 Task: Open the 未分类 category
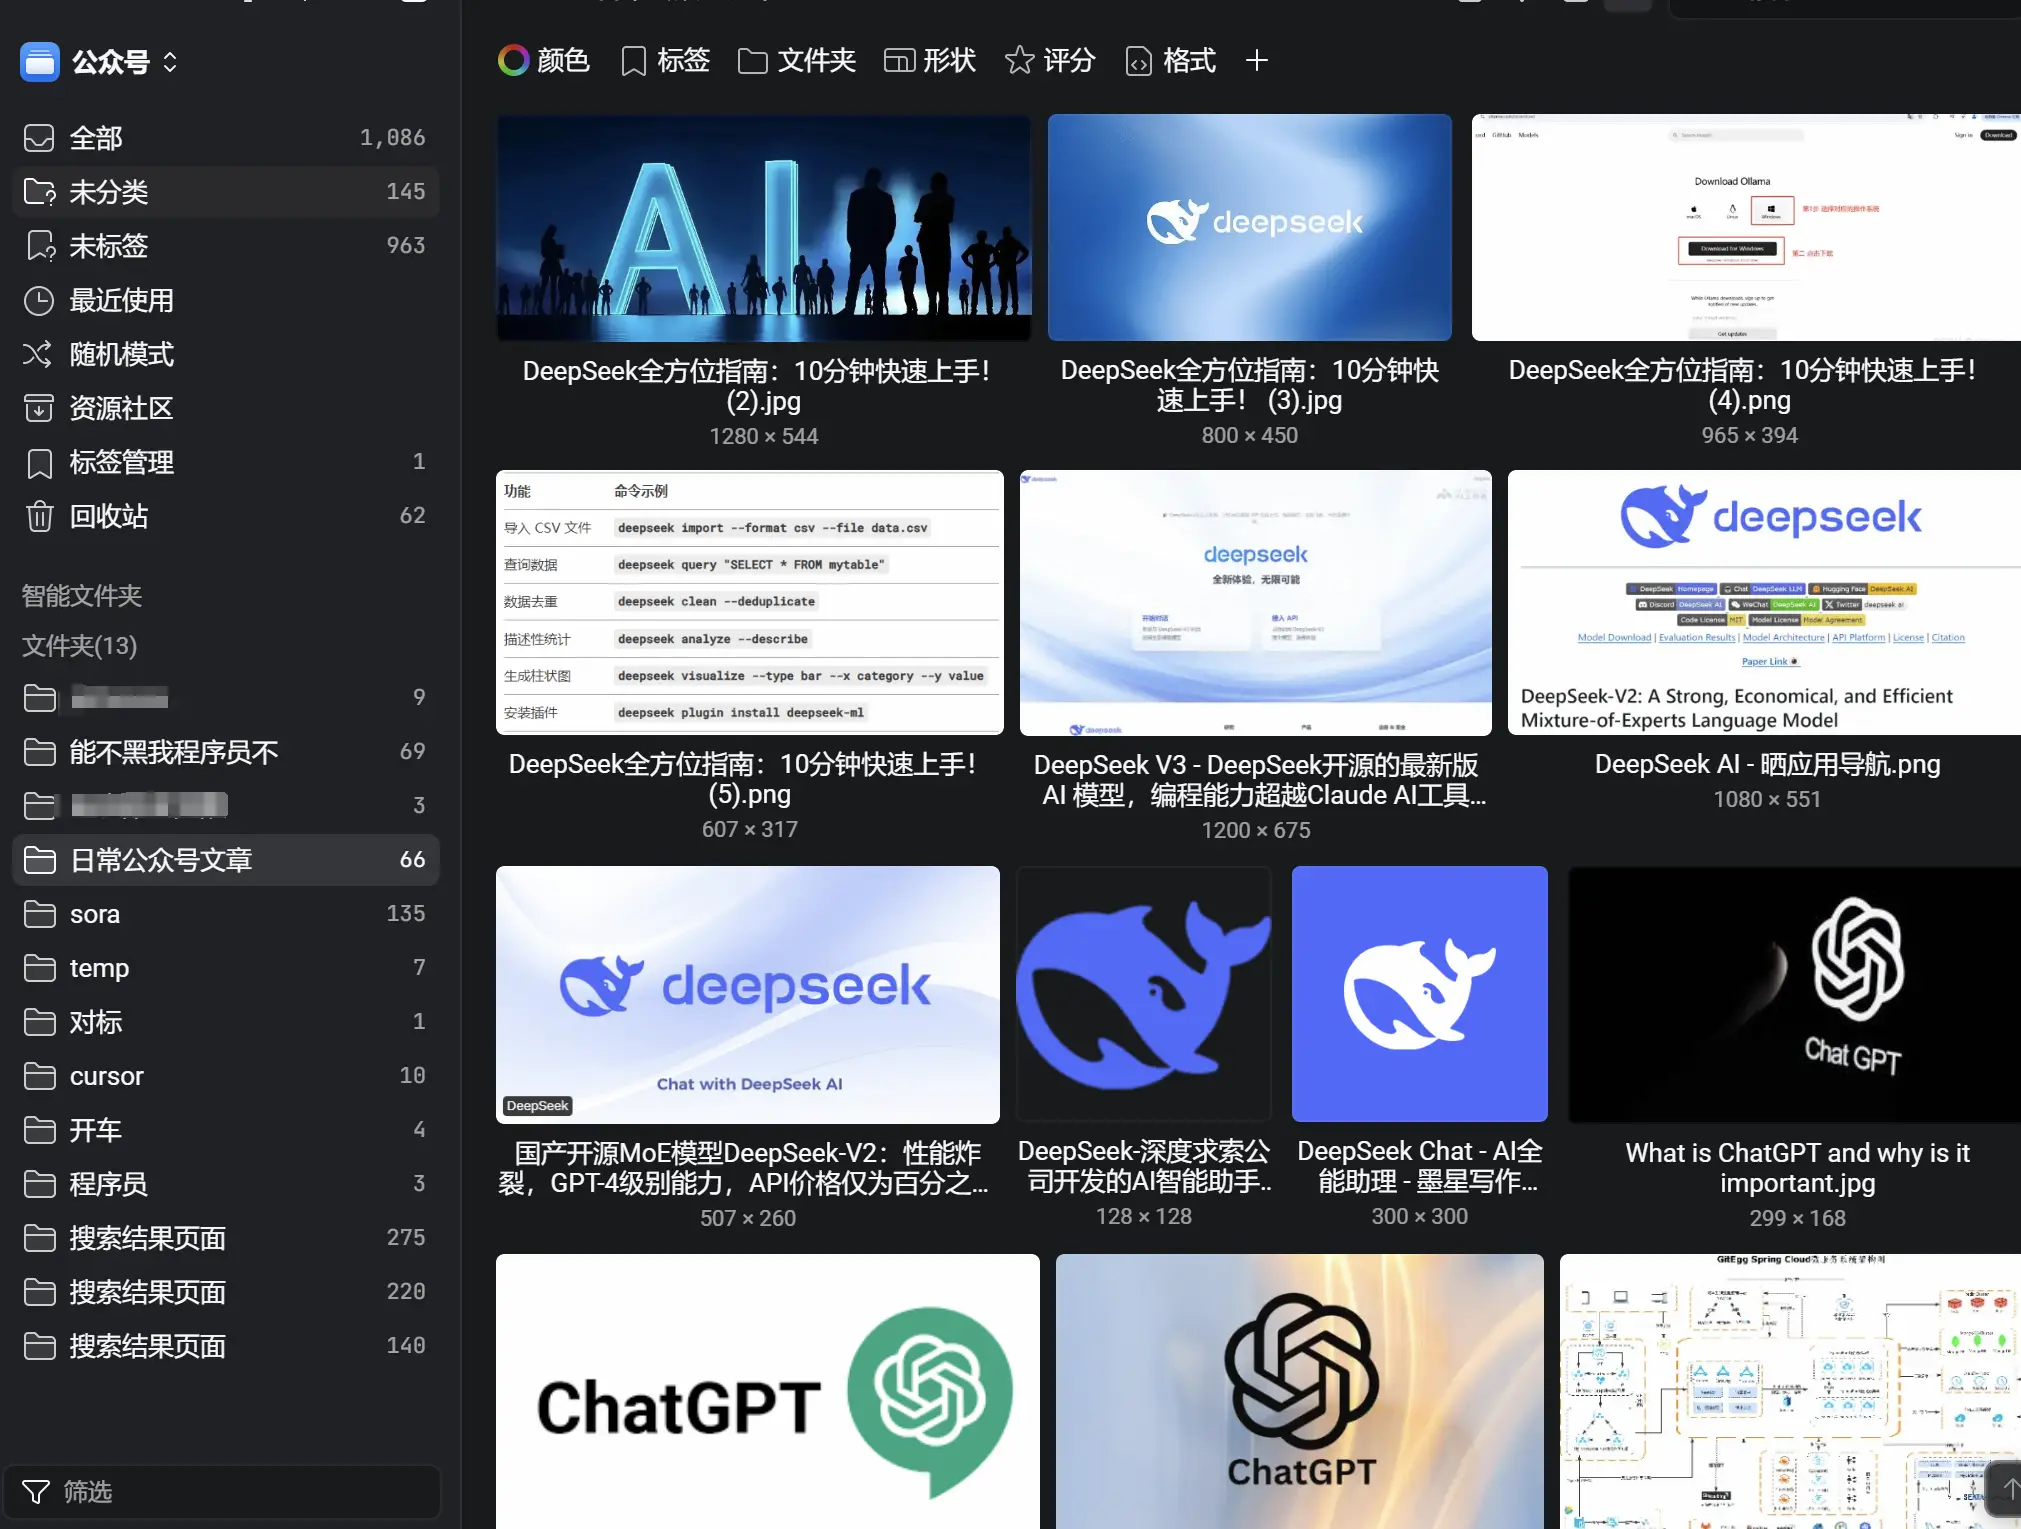[x=225, y=192]
